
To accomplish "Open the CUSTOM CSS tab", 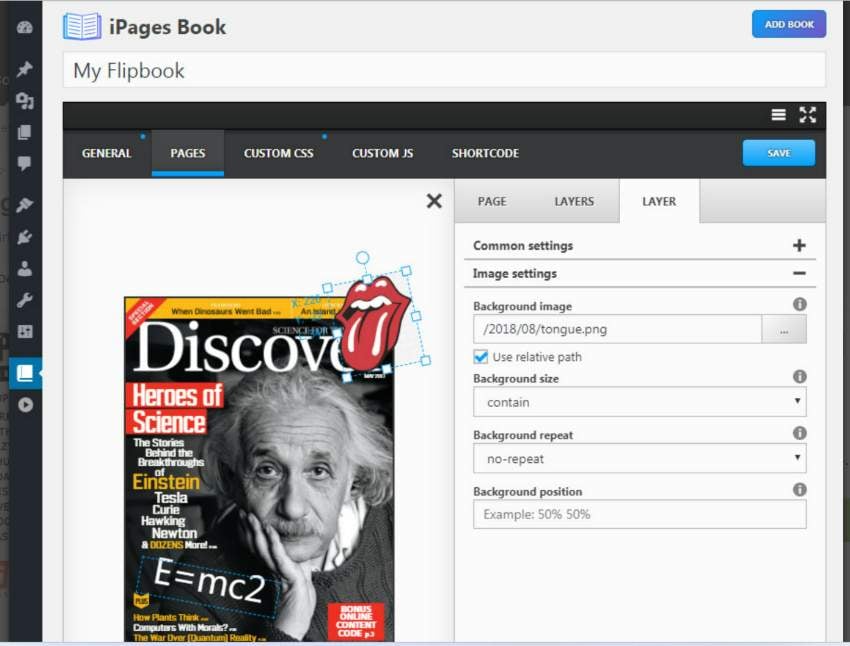I will (x=278, y=153).
